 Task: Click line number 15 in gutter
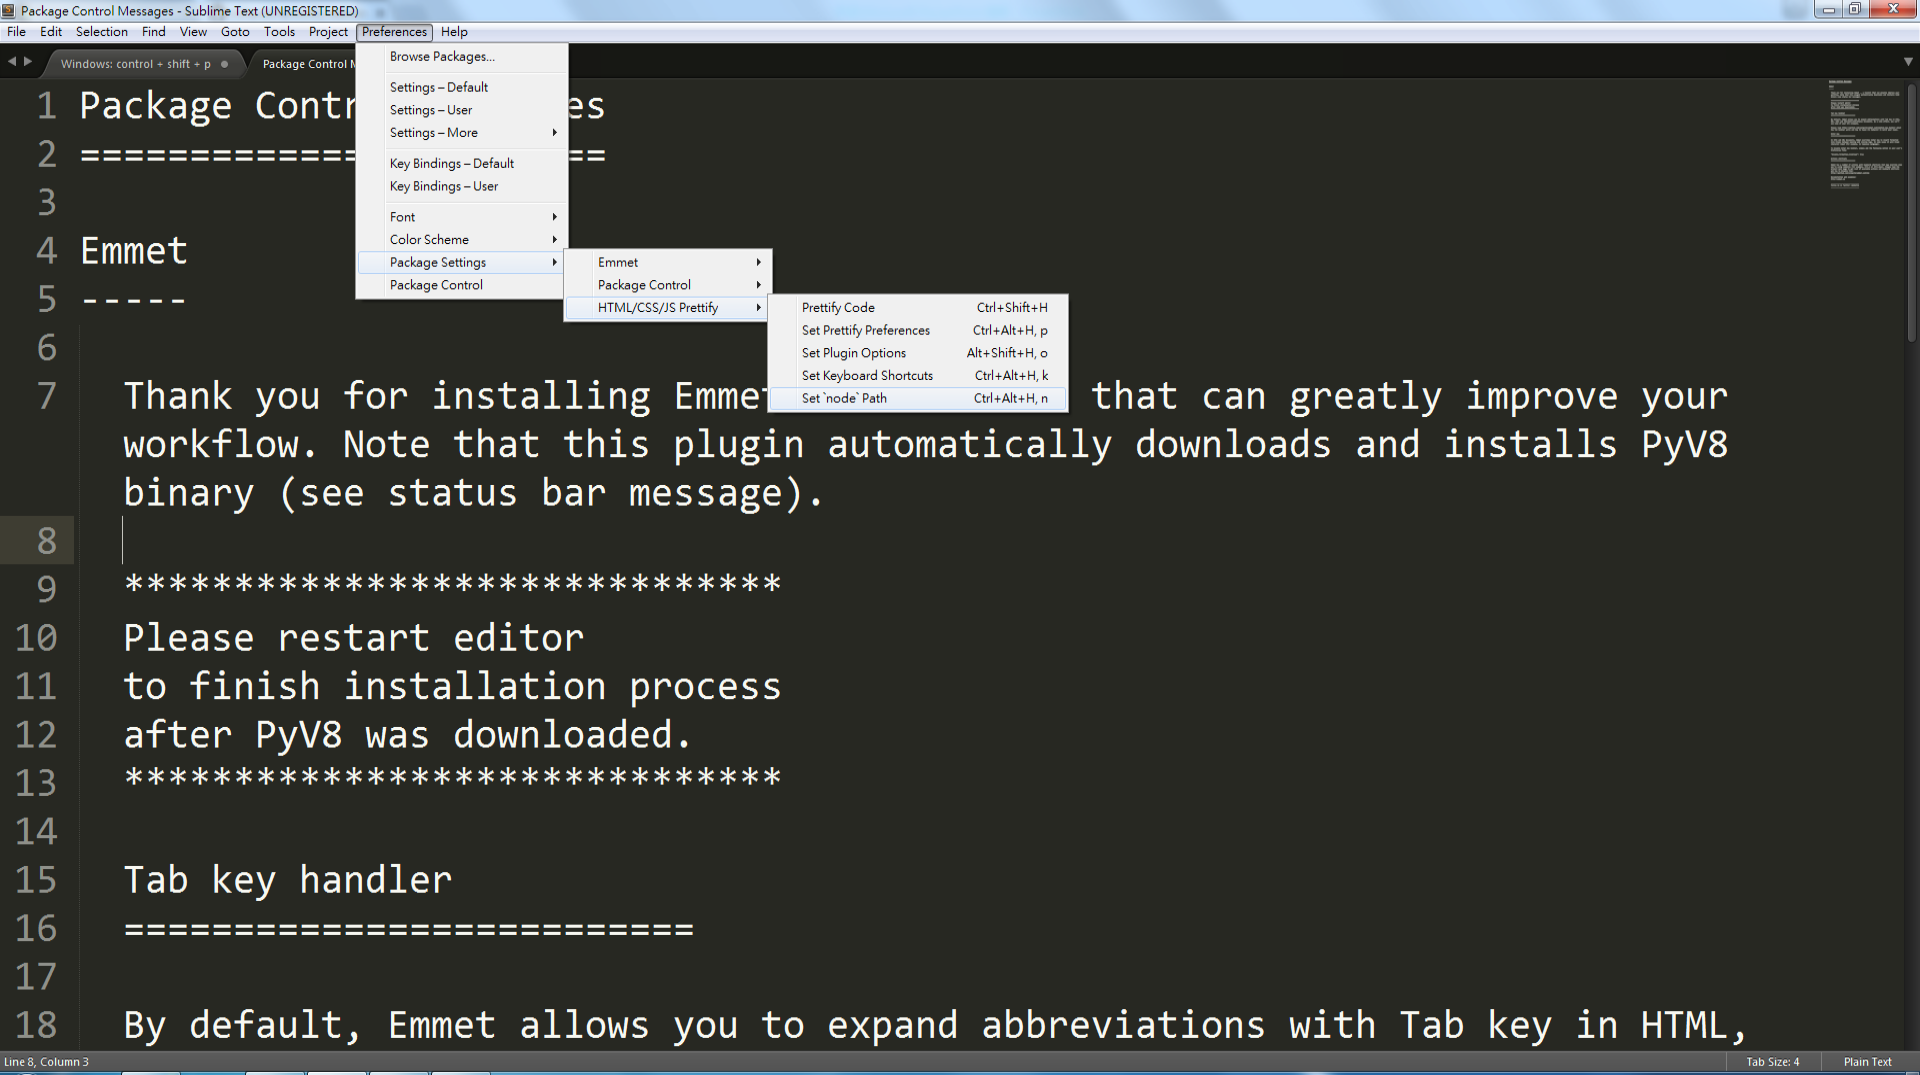(36, 880)
